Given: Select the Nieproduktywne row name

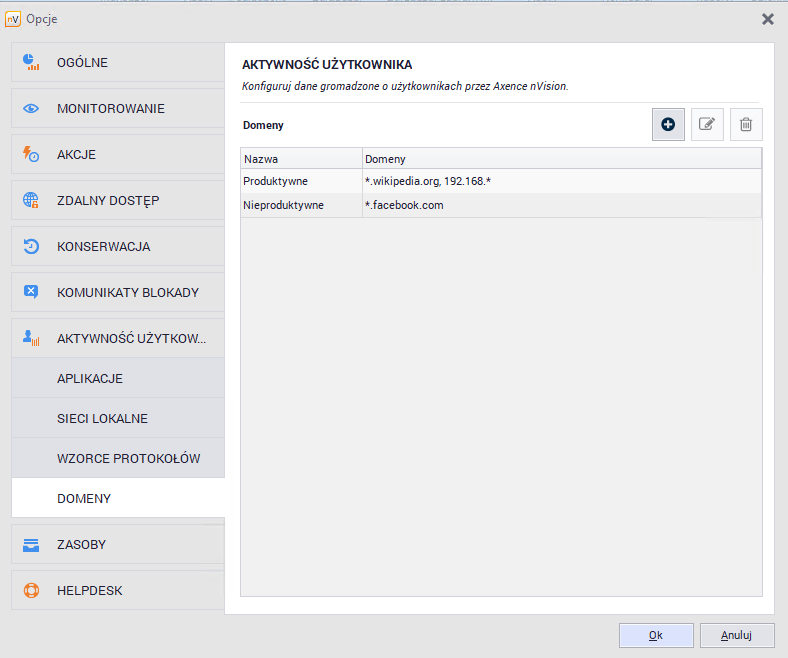Looking at the screenshot, I should tap(283, 205).
